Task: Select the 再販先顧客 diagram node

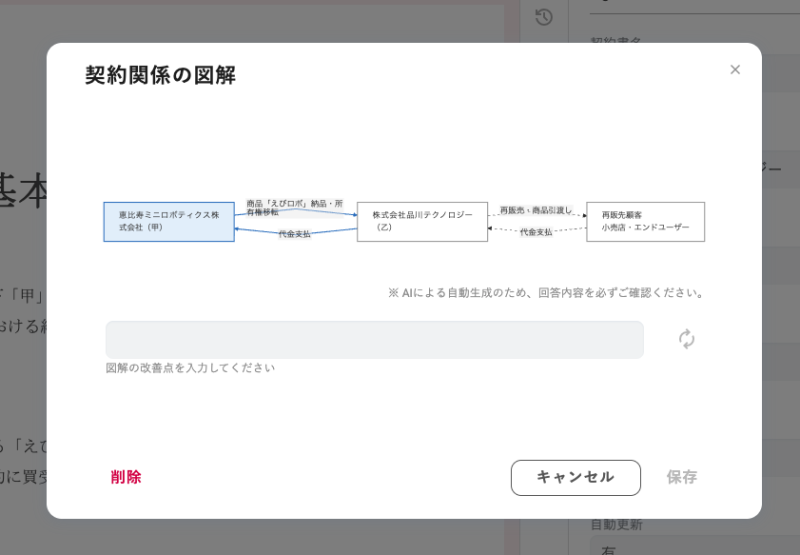Action: 645,221
